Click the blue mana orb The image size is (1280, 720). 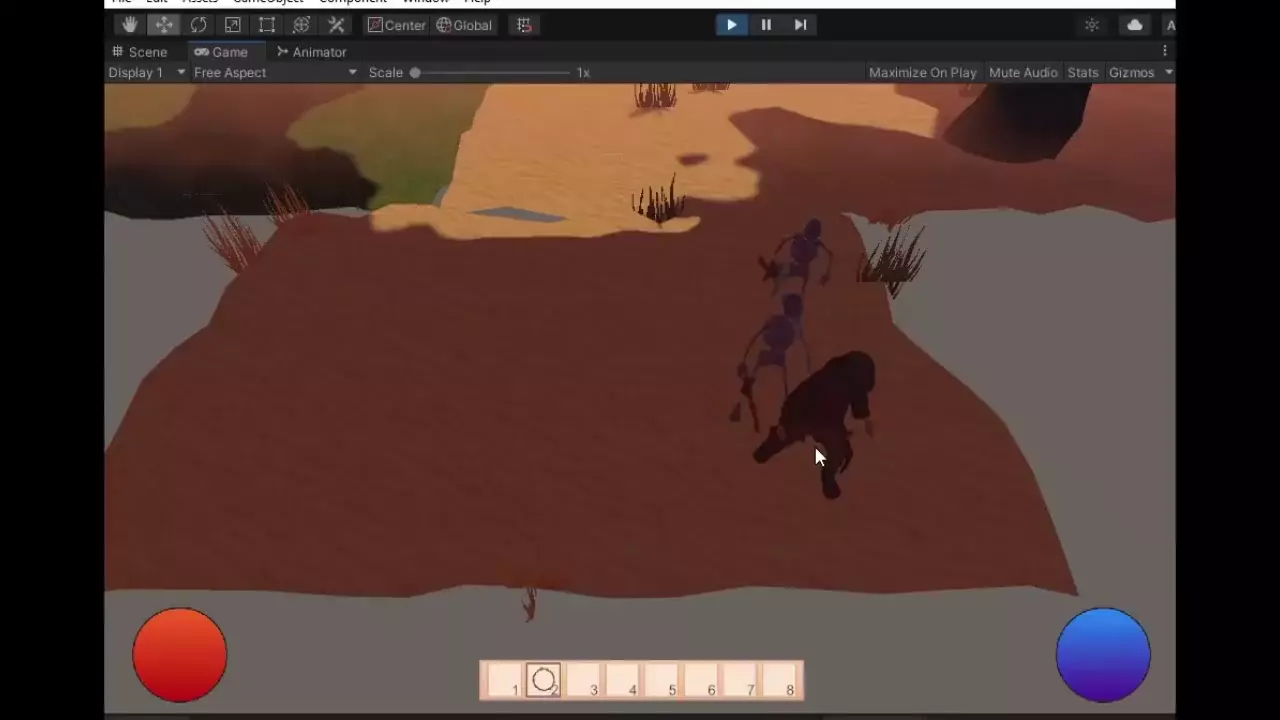tap(1103, 655)
